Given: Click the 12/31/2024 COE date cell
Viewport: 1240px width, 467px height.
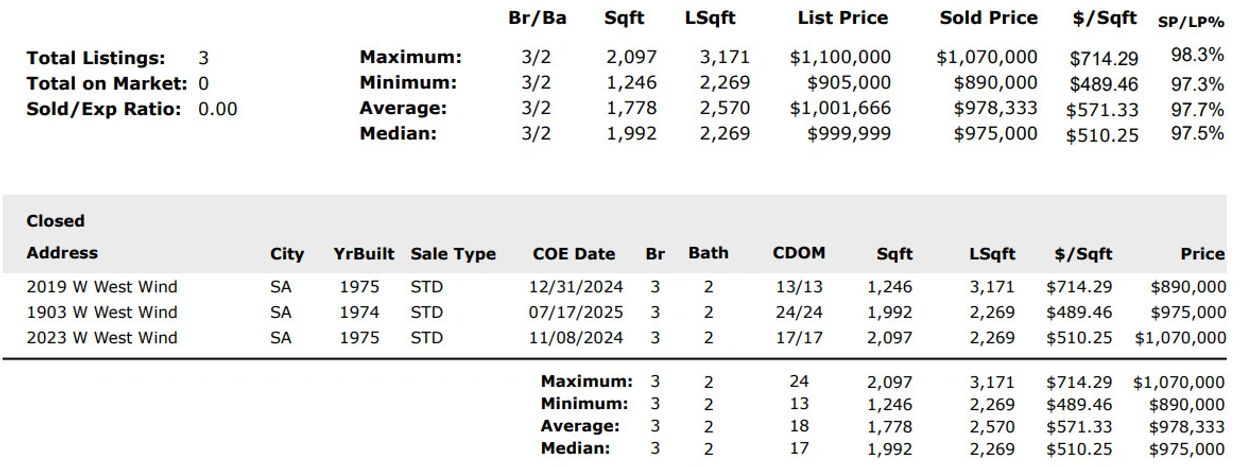Looking at the screenshot, I should point(574,287).
